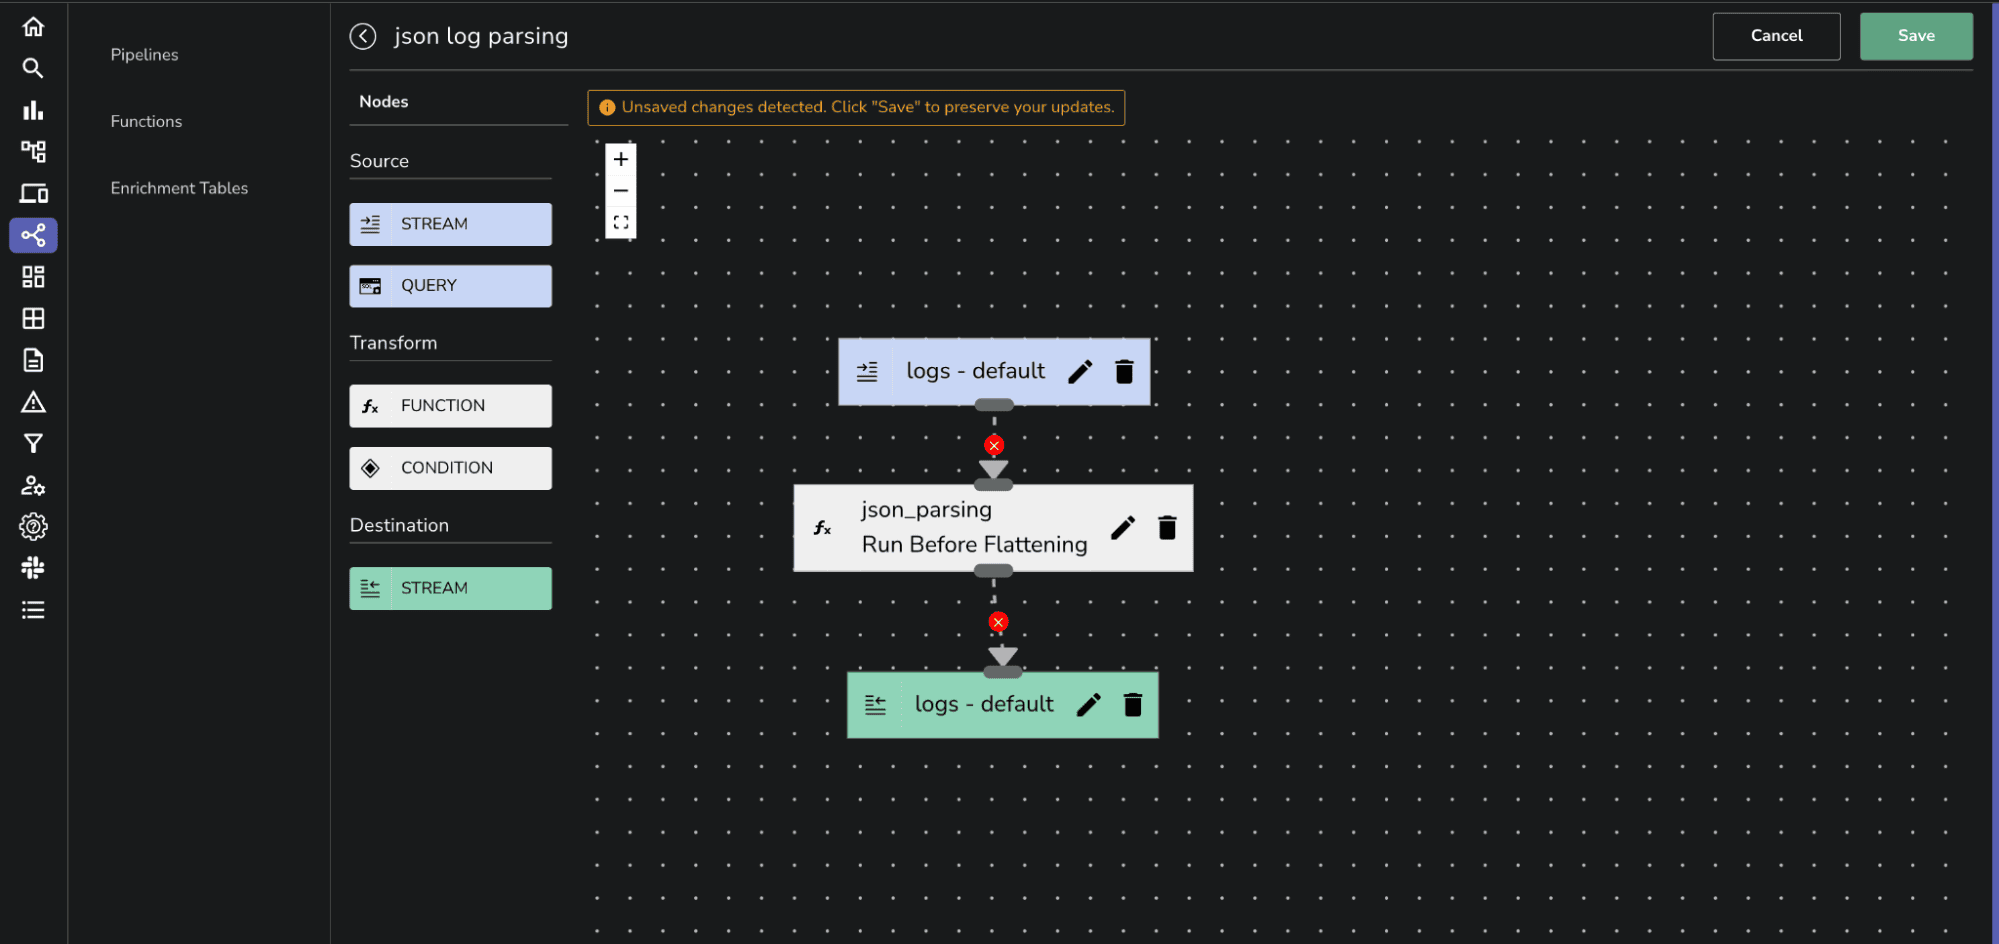Viewport: 1999px width, 944px height.
Task: Delete the logs - default source node
Action: 1124,371
